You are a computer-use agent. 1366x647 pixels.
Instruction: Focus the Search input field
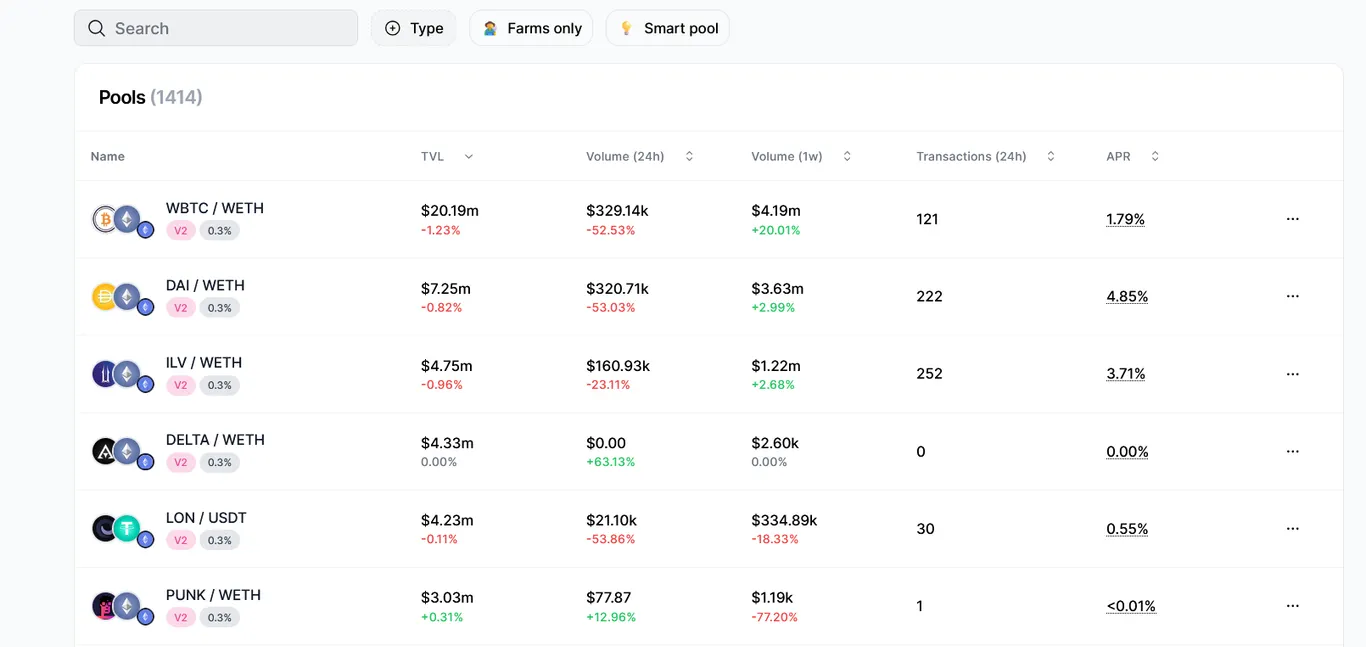pyautogui.click(x=216, y=28)
